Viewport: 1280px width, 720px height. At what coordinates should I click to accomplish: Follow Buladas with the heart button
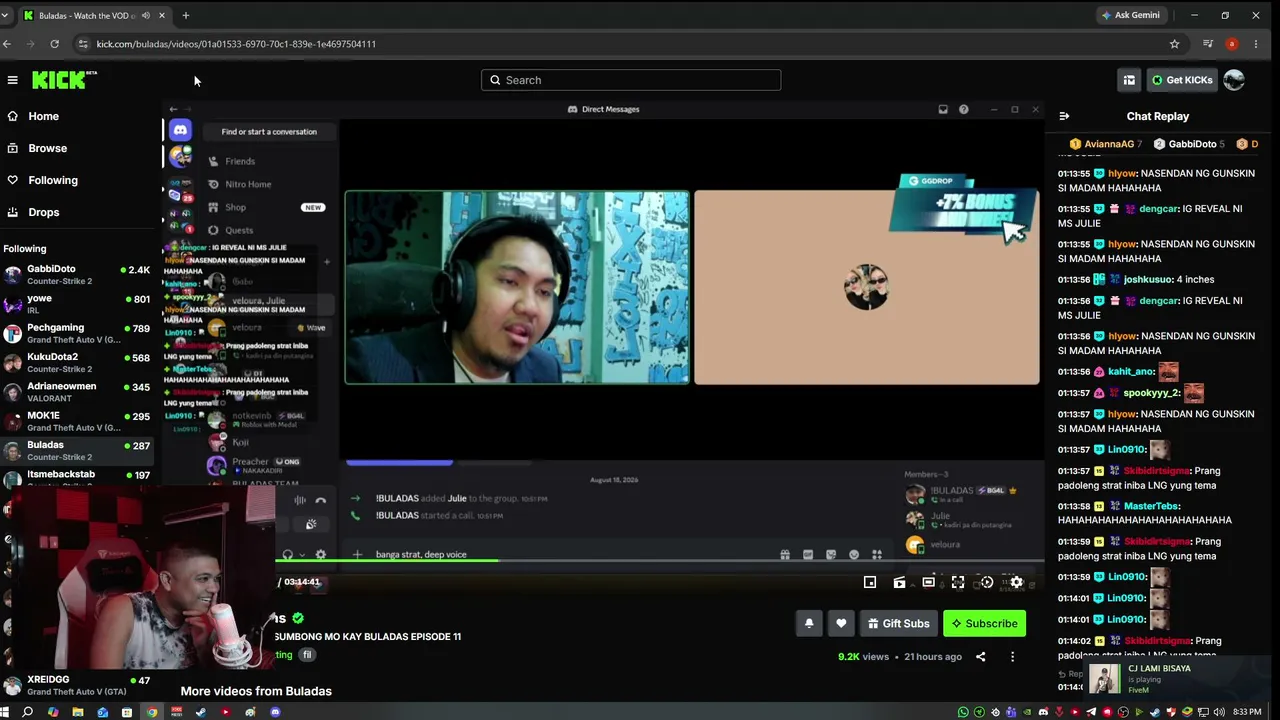click(841, 623)
